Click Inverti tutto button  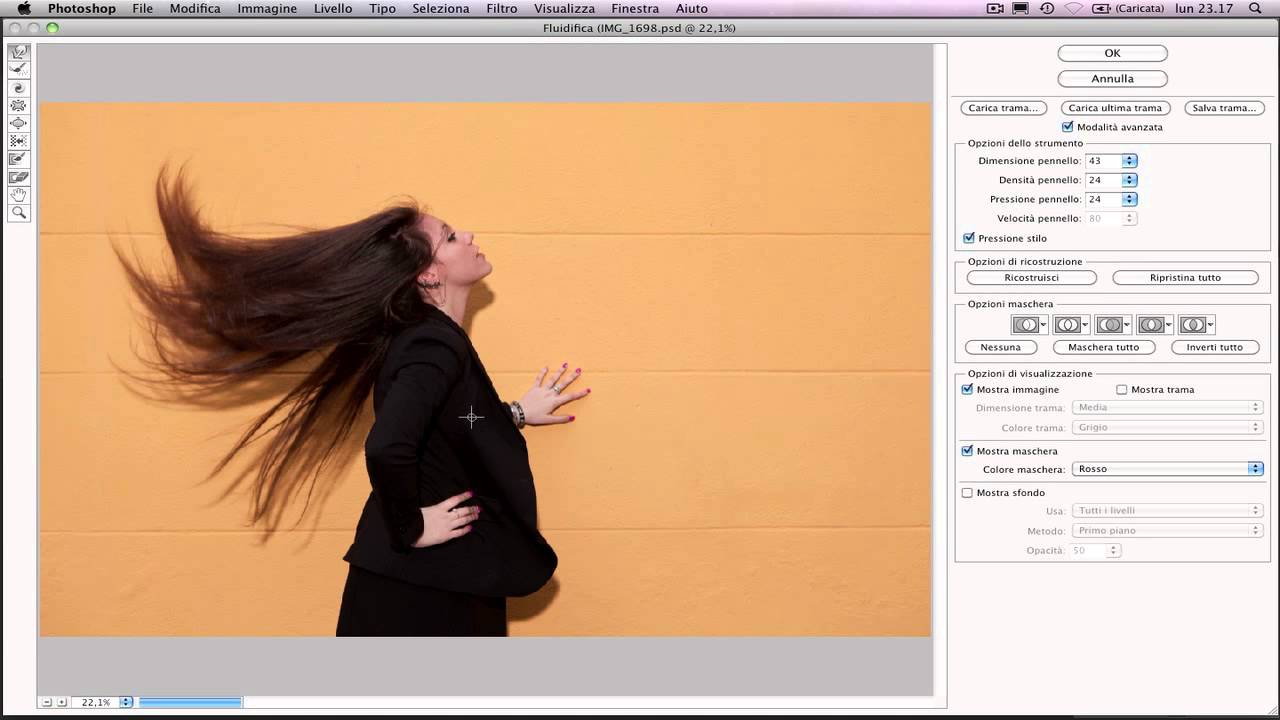[1214, 347]
